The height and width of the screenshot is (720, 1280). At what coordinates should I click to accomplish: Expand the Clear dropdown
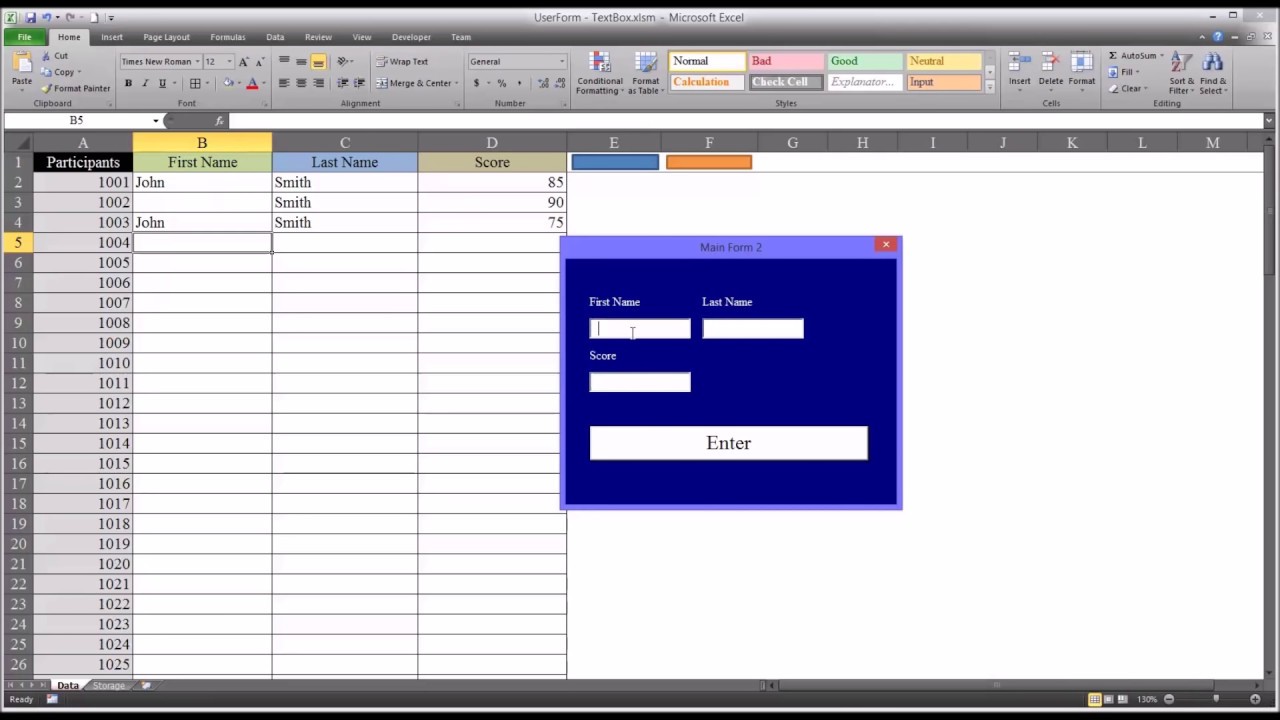[x=1146, y=88]
